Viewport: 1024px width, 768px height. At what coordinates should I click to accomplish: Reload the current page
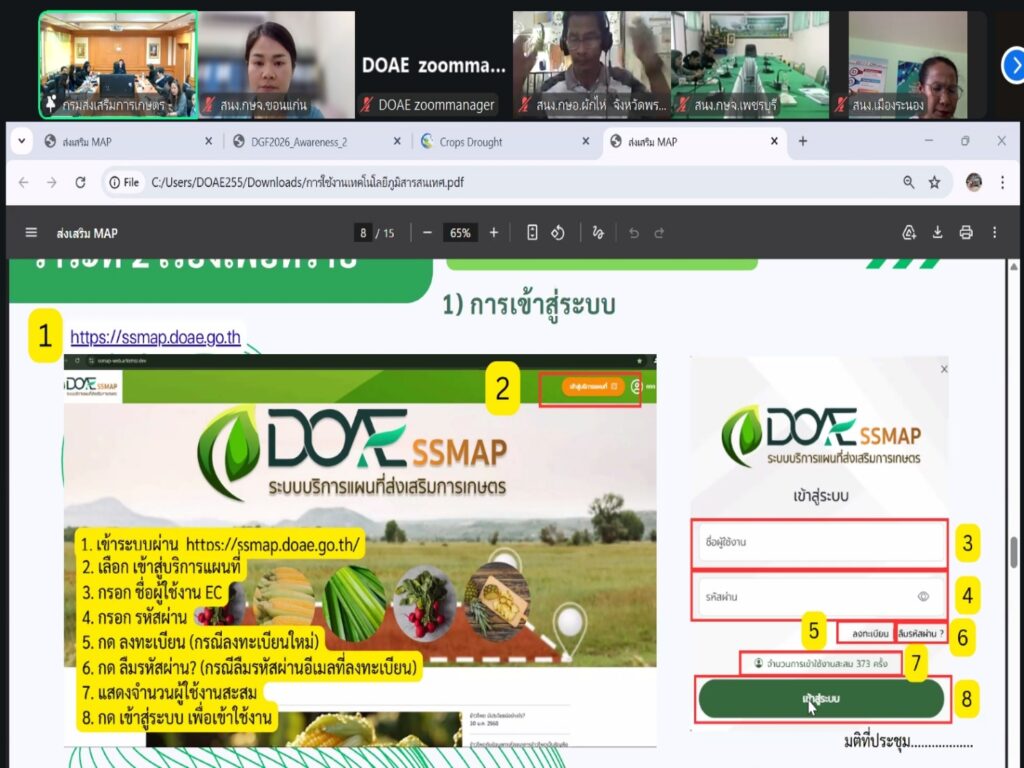80,182
